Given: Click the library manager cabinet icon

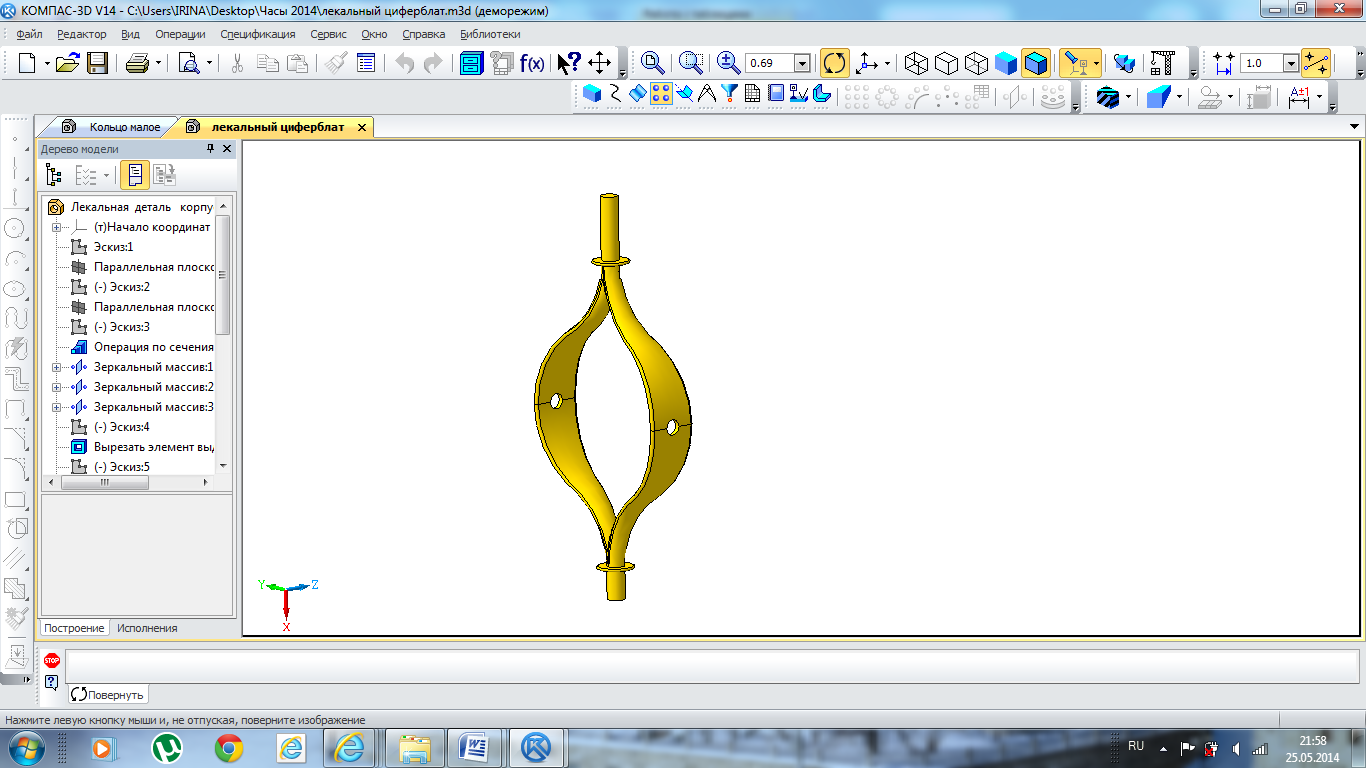Looking at the screenshot, I should [x=471, y=63].
